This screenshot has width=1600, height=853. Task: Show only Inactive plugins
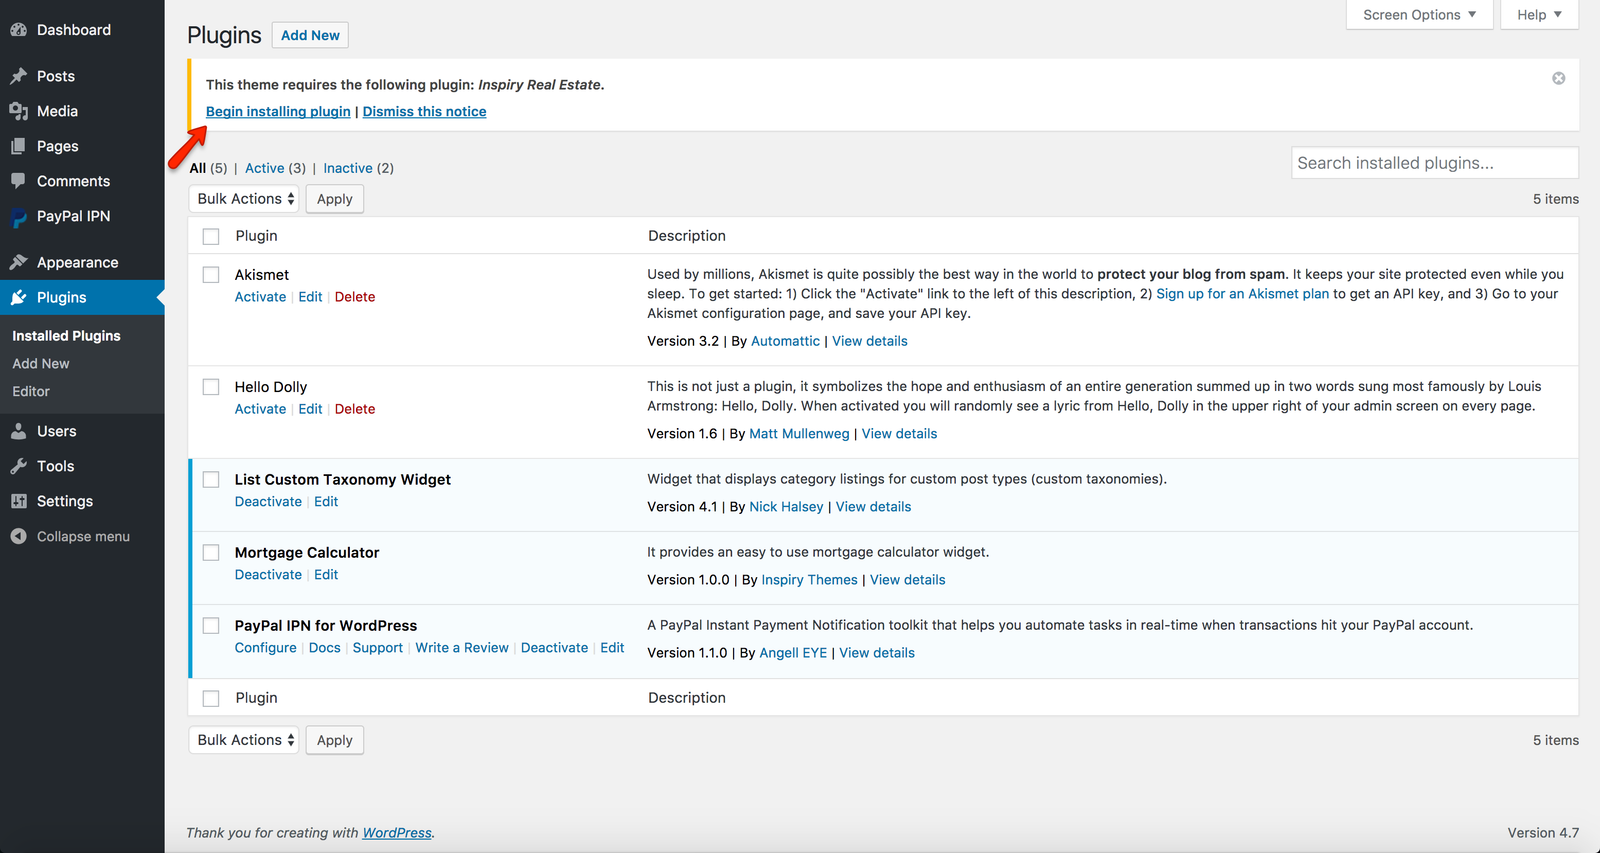pyautogui.click(x=348, y=168)
